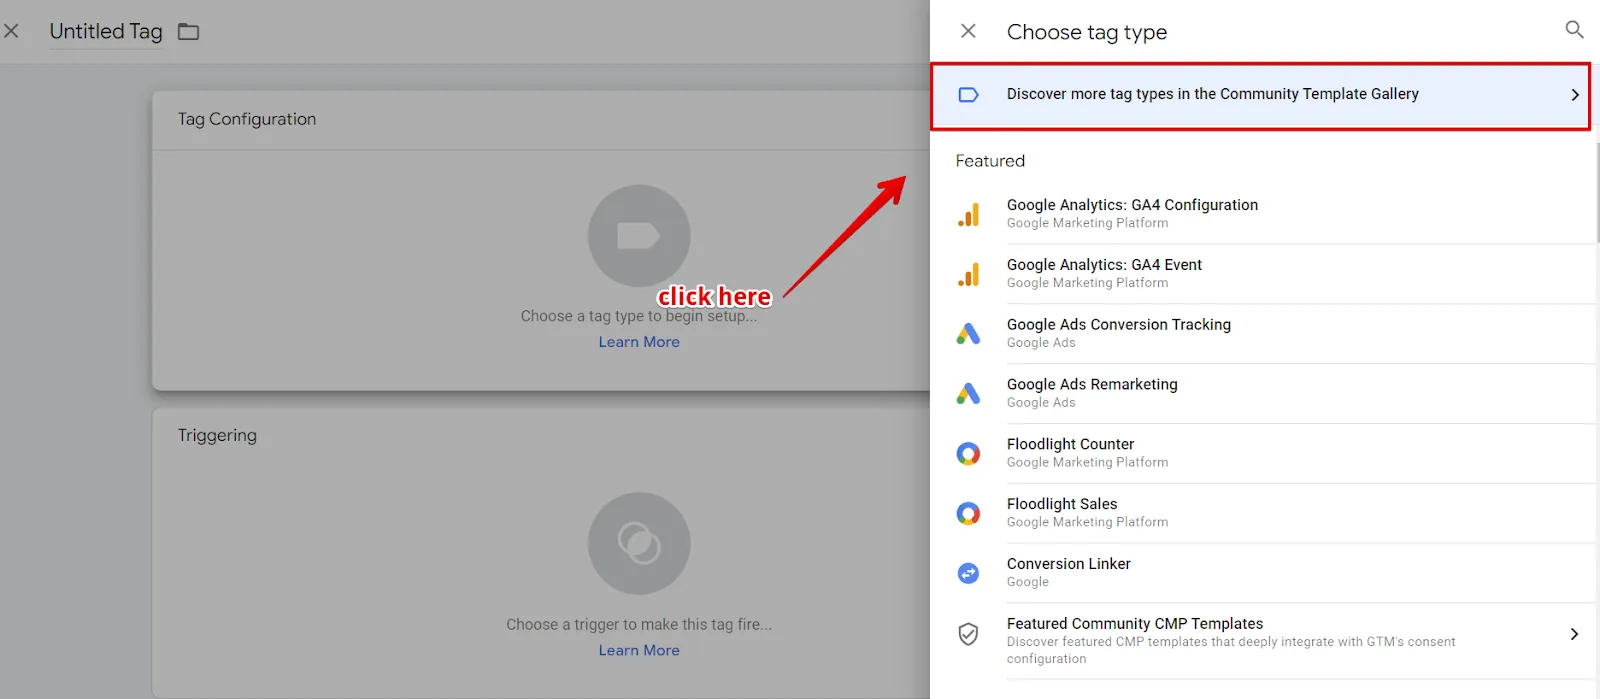Select Google Analytics: GA4 Event tag
This screenshot has height=699, width=1600.
(1262, 273)
